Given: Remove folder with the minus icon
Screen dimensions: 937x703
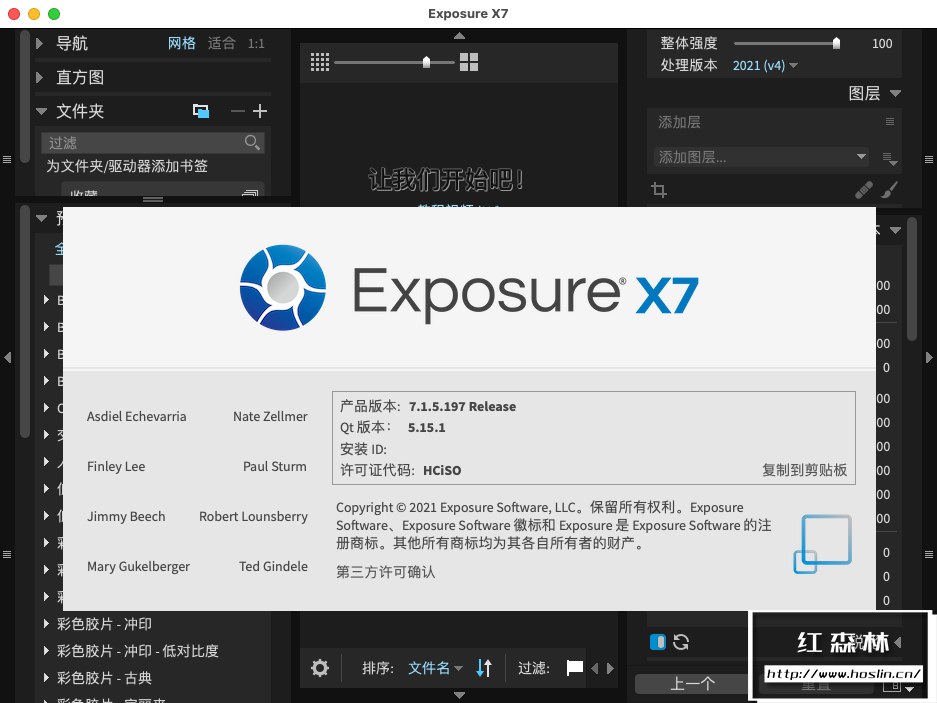Looking at the screenshot, I should [x=237, y=111].
